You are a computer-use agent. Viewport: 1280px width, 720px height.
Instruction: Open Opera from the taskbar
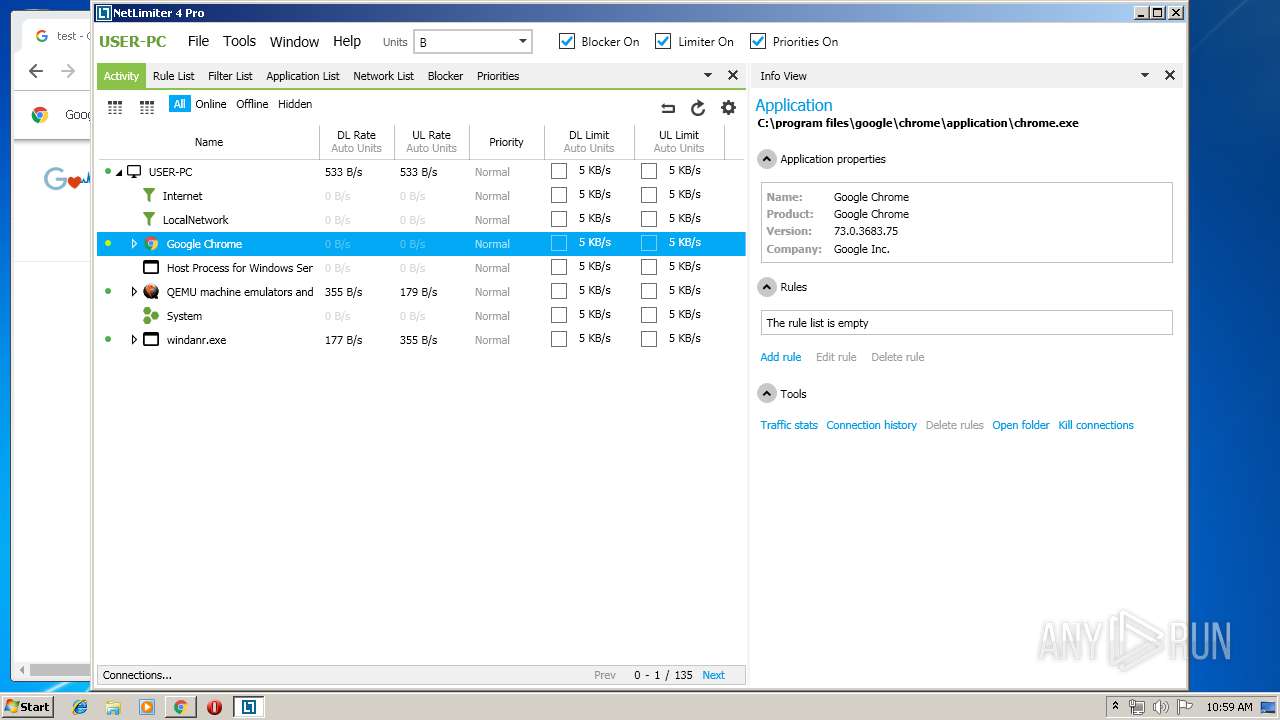214,707
